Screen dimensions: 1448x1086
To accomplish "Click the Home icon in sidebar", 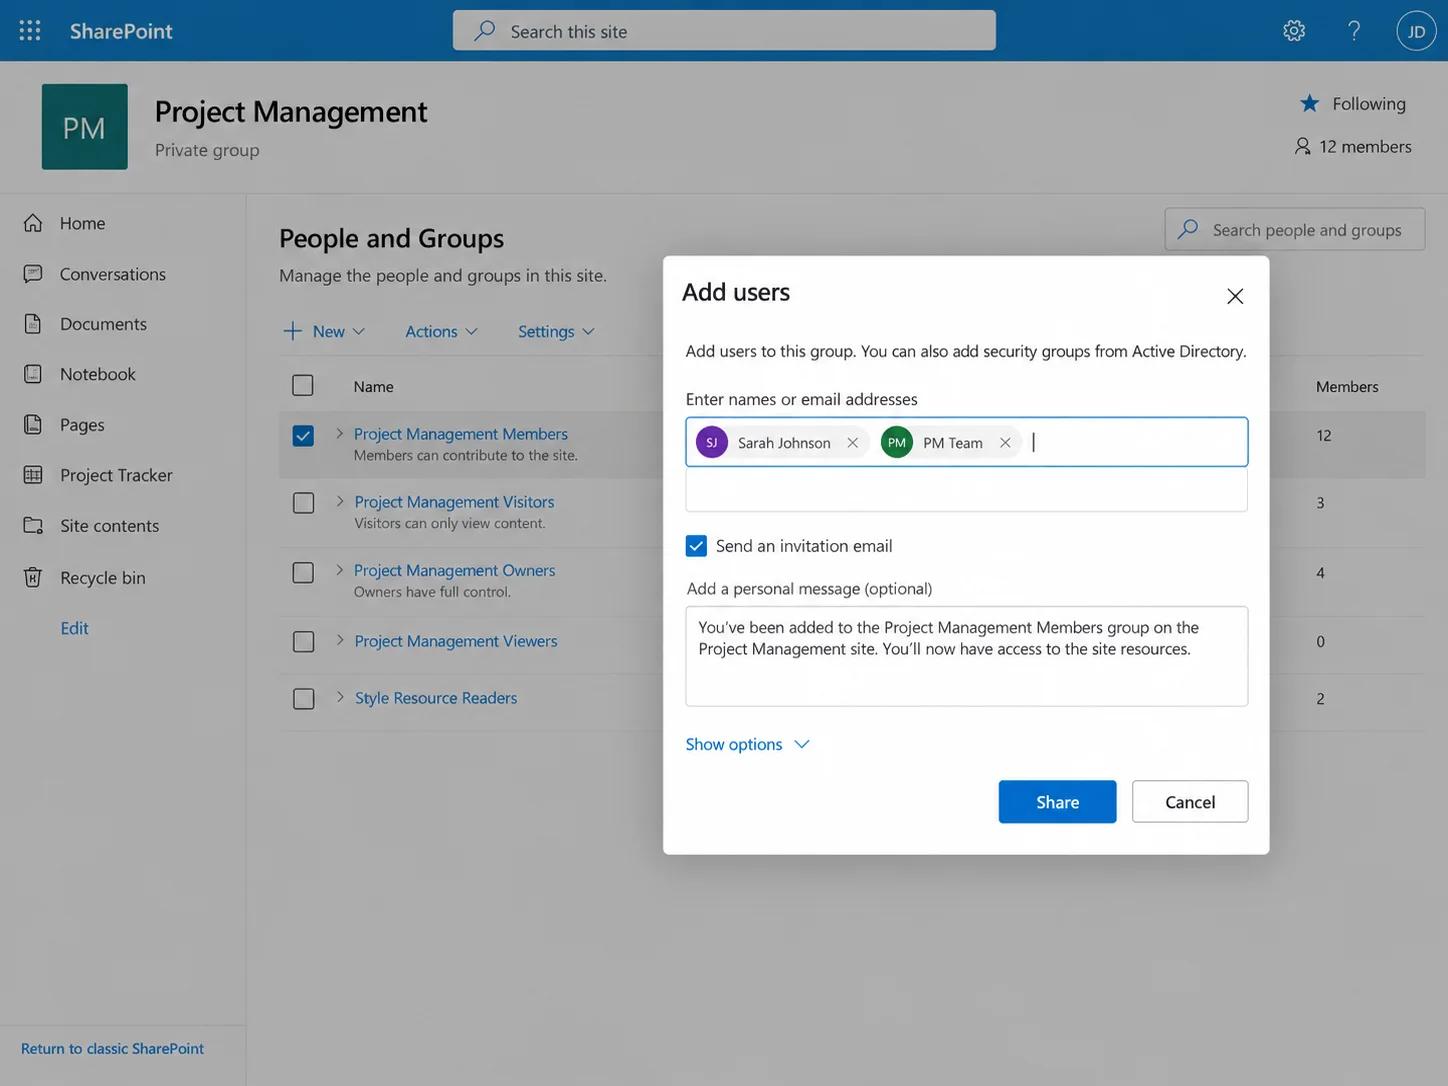I will pyautogui.click(x=33, y=223).
